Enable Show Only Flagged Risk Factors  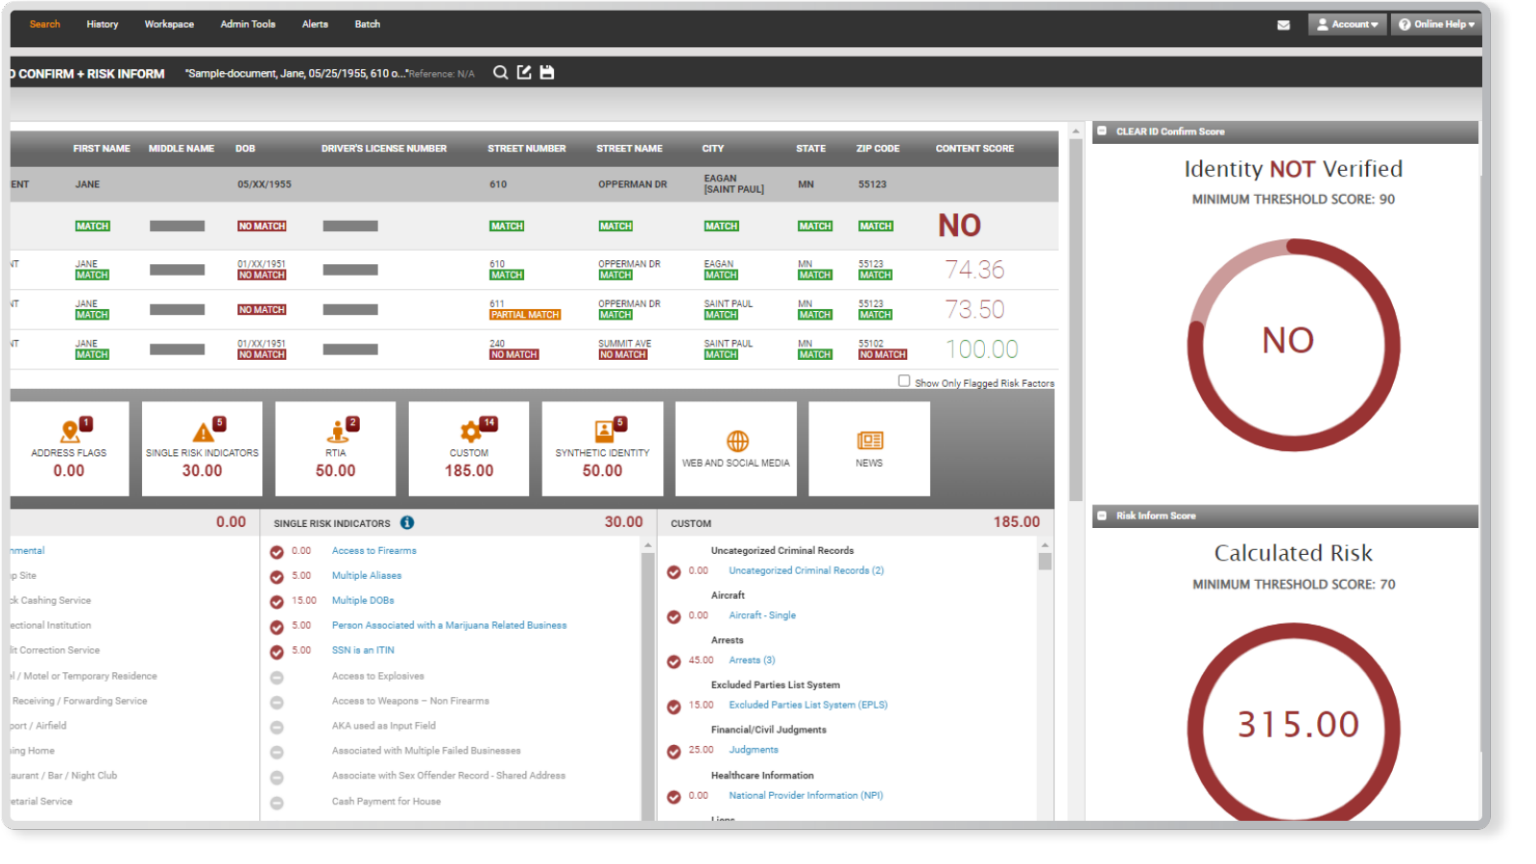tap(904, 381)
